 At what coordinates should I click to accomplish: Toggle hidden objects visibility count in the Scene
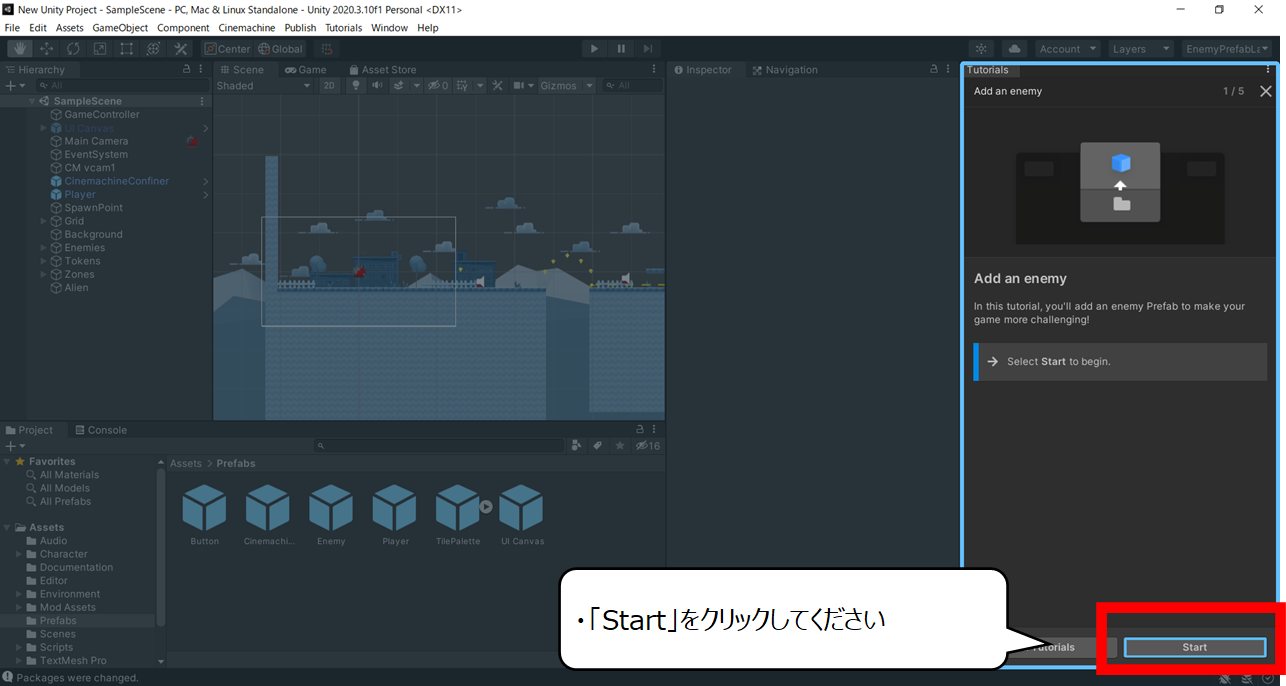438,86
